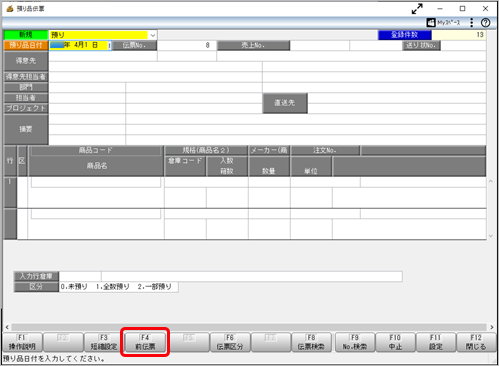Open F11 設定 settings

pyautogui.click(x=436, y=342)
